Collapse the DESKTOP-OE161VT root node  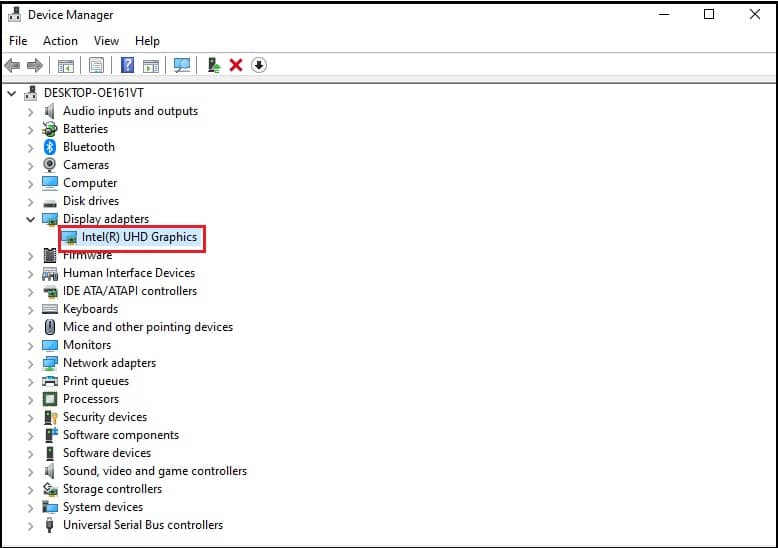[x=12, y=93]
